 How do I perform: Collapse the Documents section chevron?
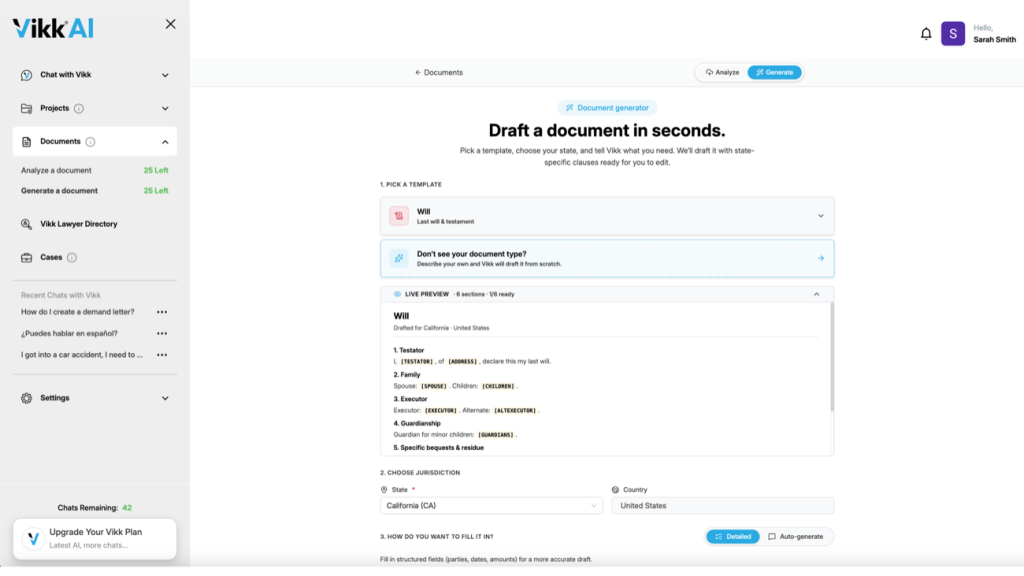pos(165,142)
